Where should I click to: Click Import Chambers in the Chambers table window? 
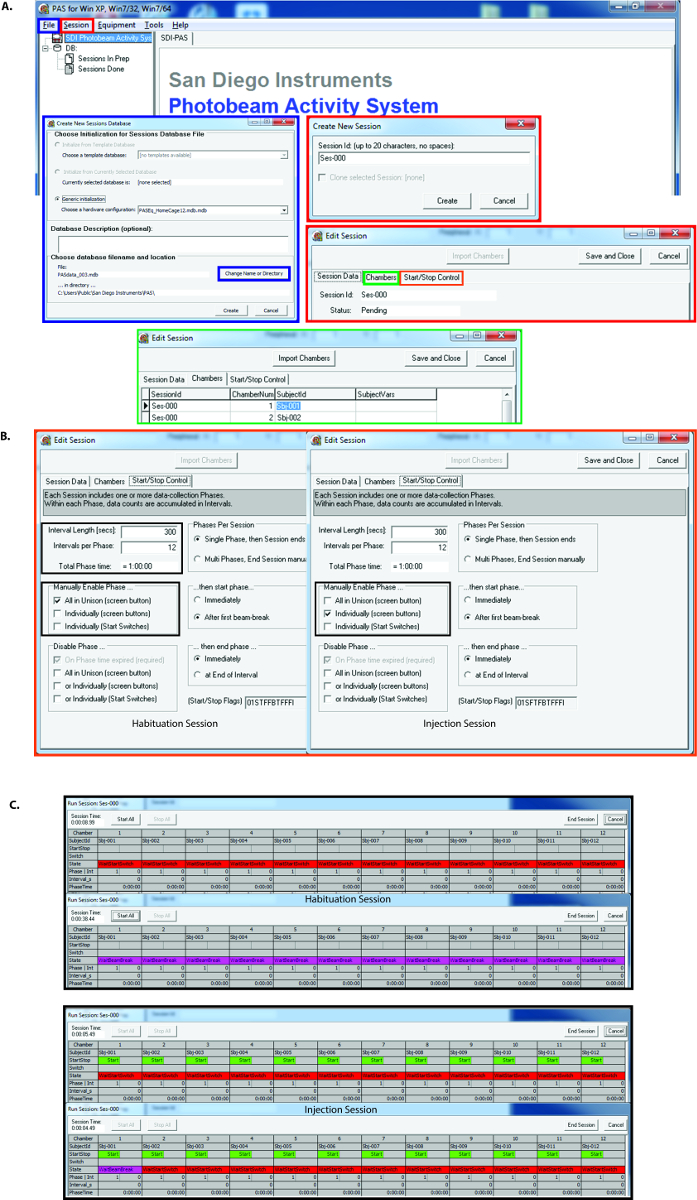coord(305,358)
